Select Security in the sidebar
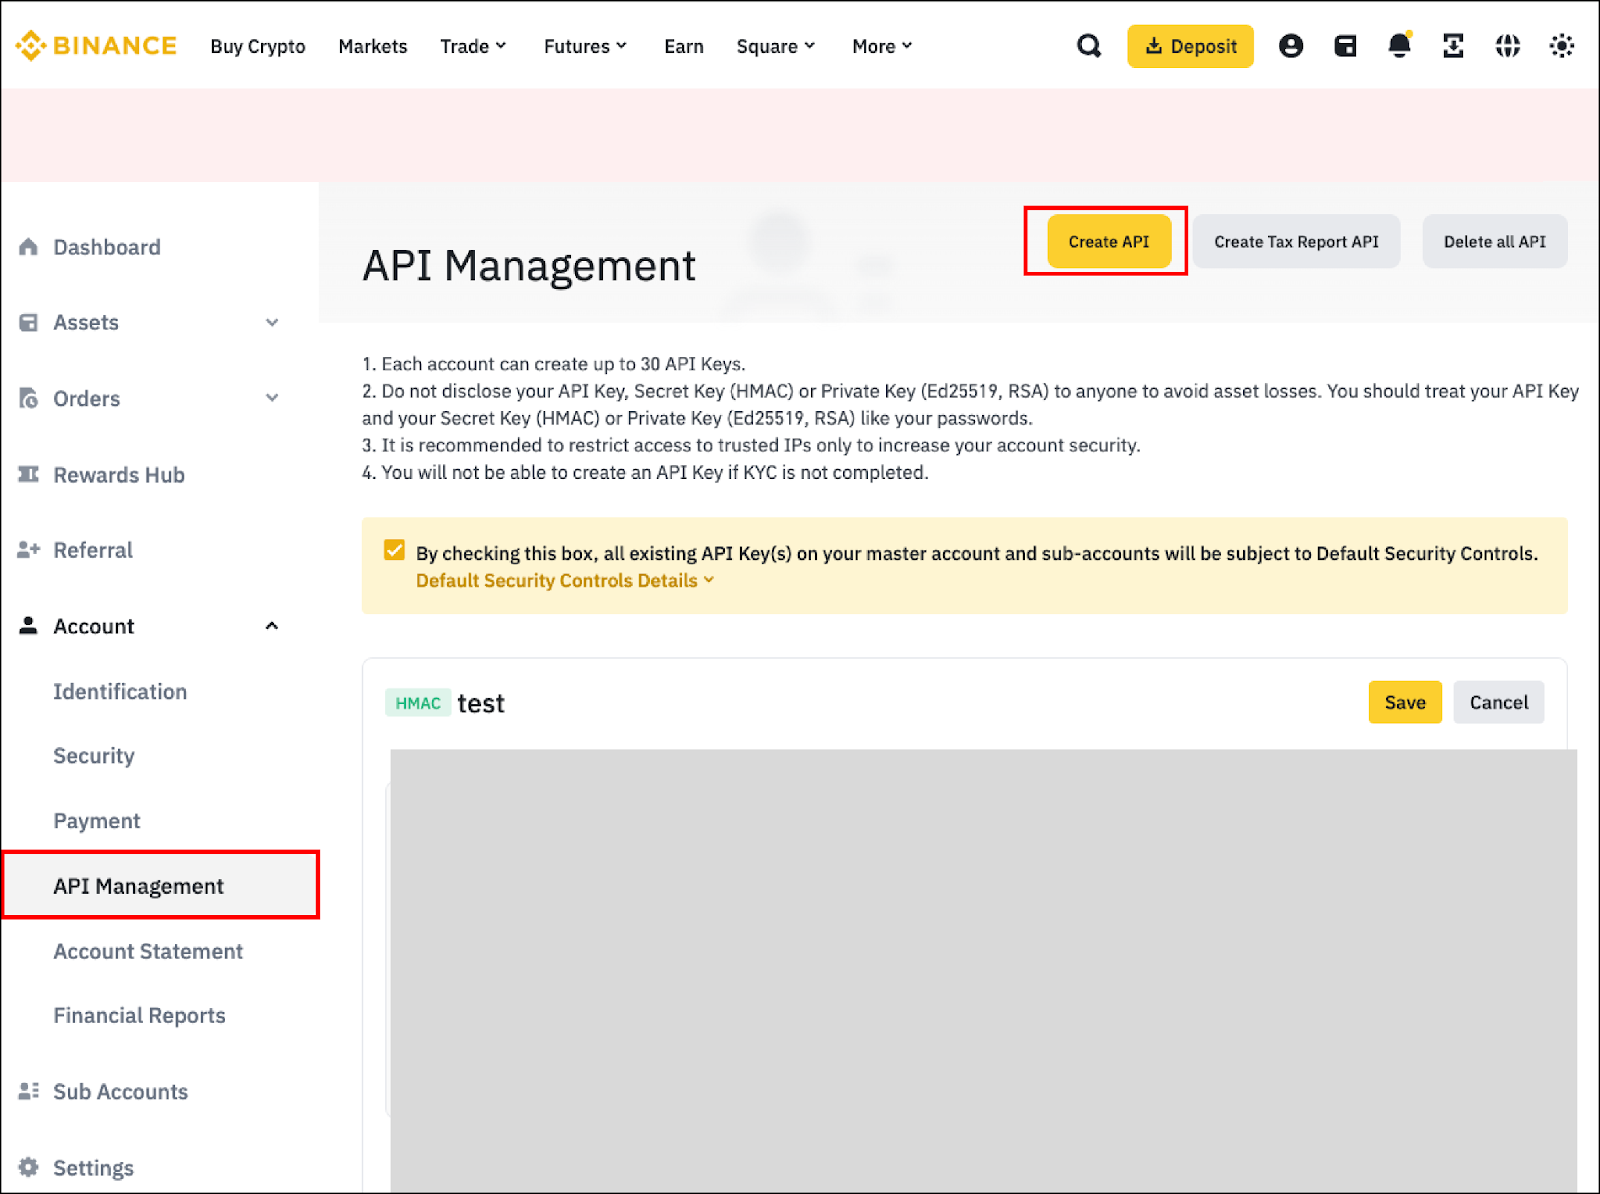The image size is (1600, 1194). tap(94, 756)
